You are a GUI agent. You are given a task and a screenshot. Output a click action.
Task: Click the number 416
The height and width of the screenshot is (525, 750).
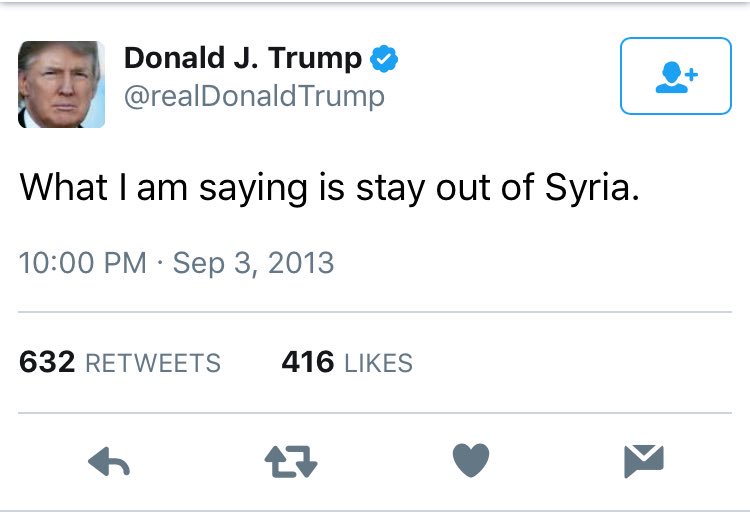tap(307, 362)
